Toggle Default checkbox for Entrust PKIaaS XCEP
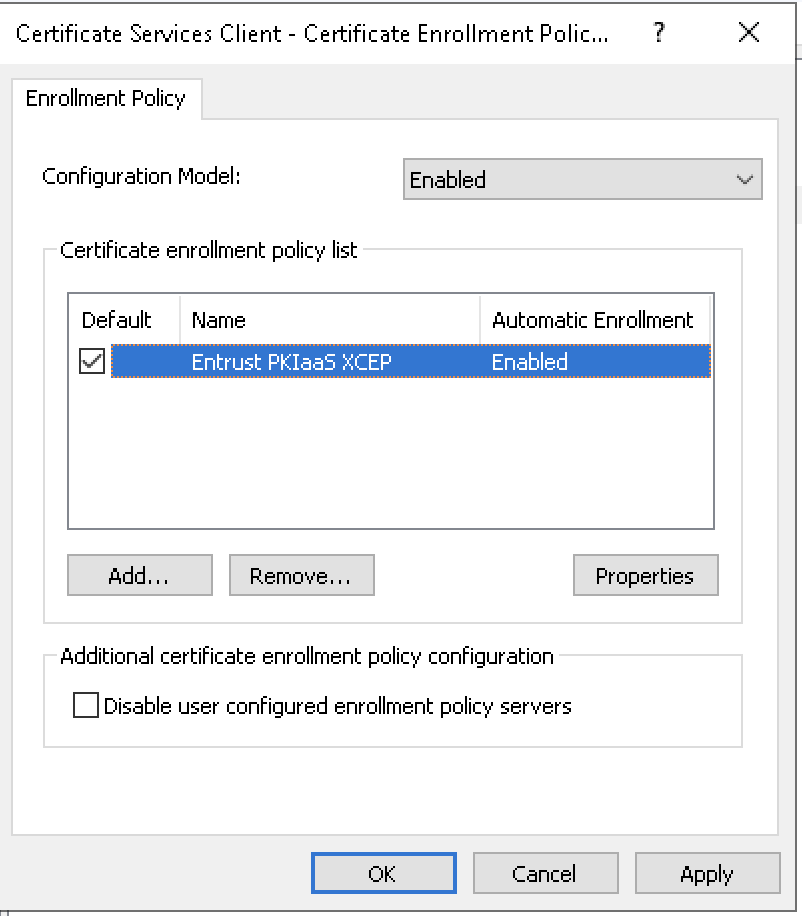This screenshot has height=916, width=802. tap(92, 362)
